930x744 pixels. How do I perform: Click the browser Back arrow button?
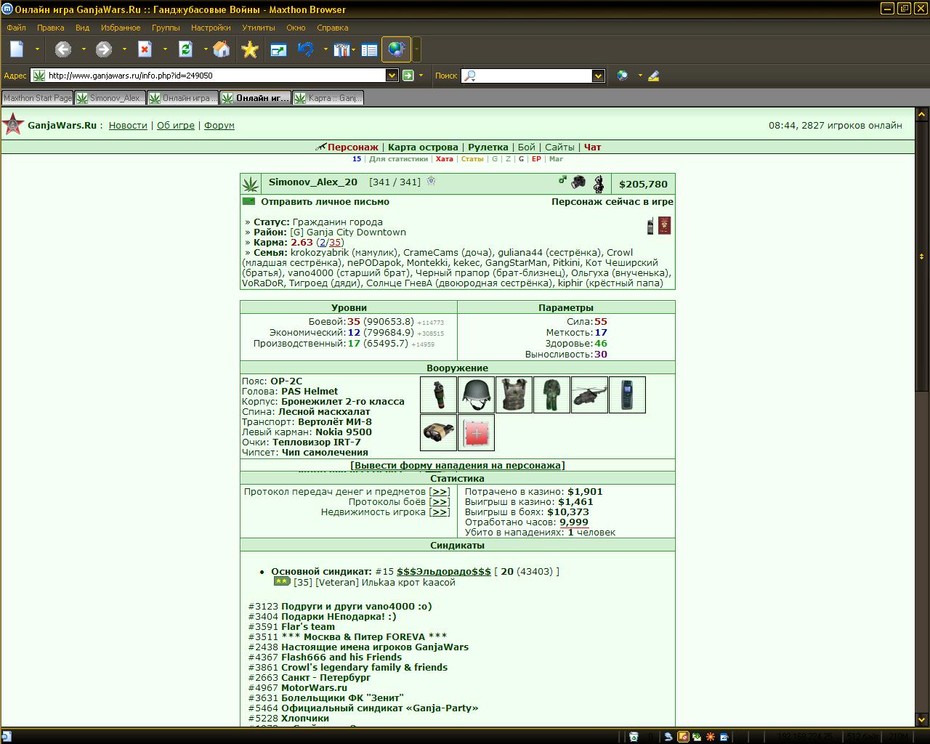pos(63,49)
